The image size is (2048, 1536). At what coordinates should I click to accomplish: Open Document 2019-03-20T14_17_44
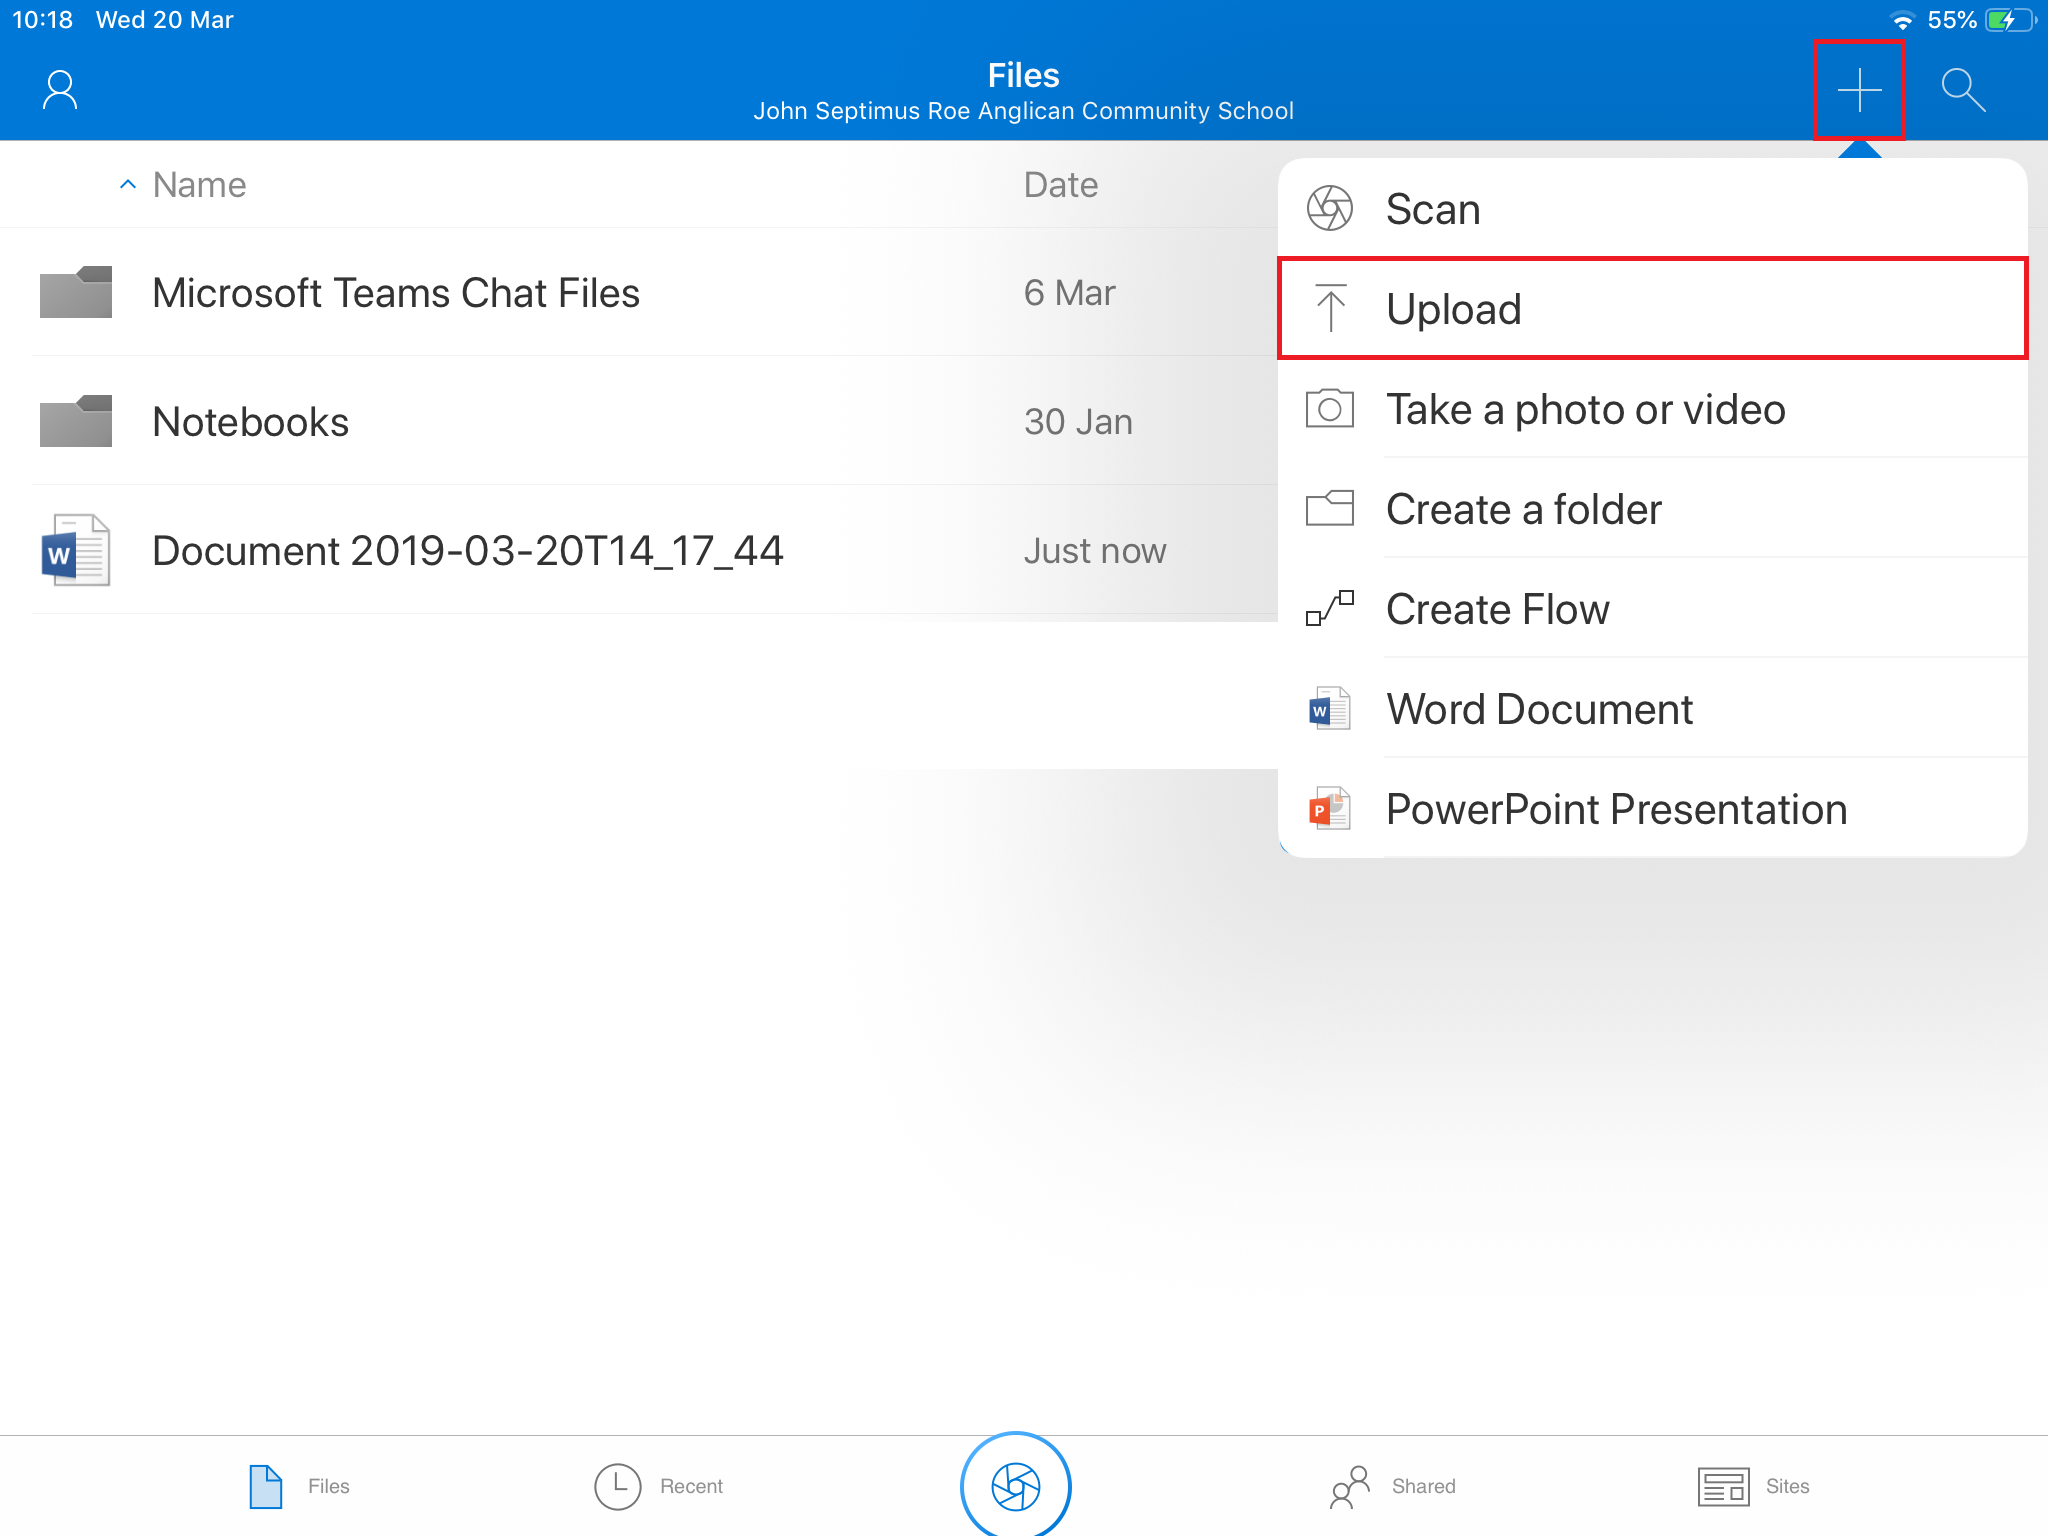pos(467,550)
